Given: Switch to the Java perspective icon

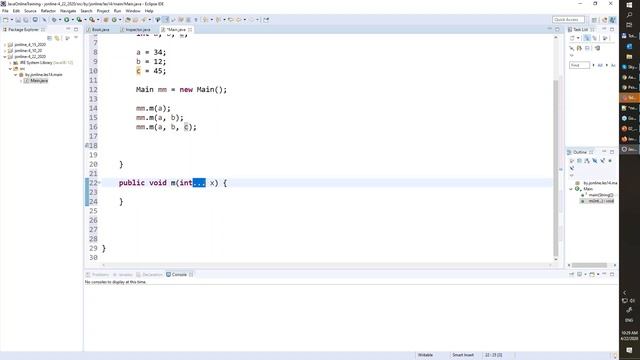Looking at the screenshot, I should (x=612, y=20).
